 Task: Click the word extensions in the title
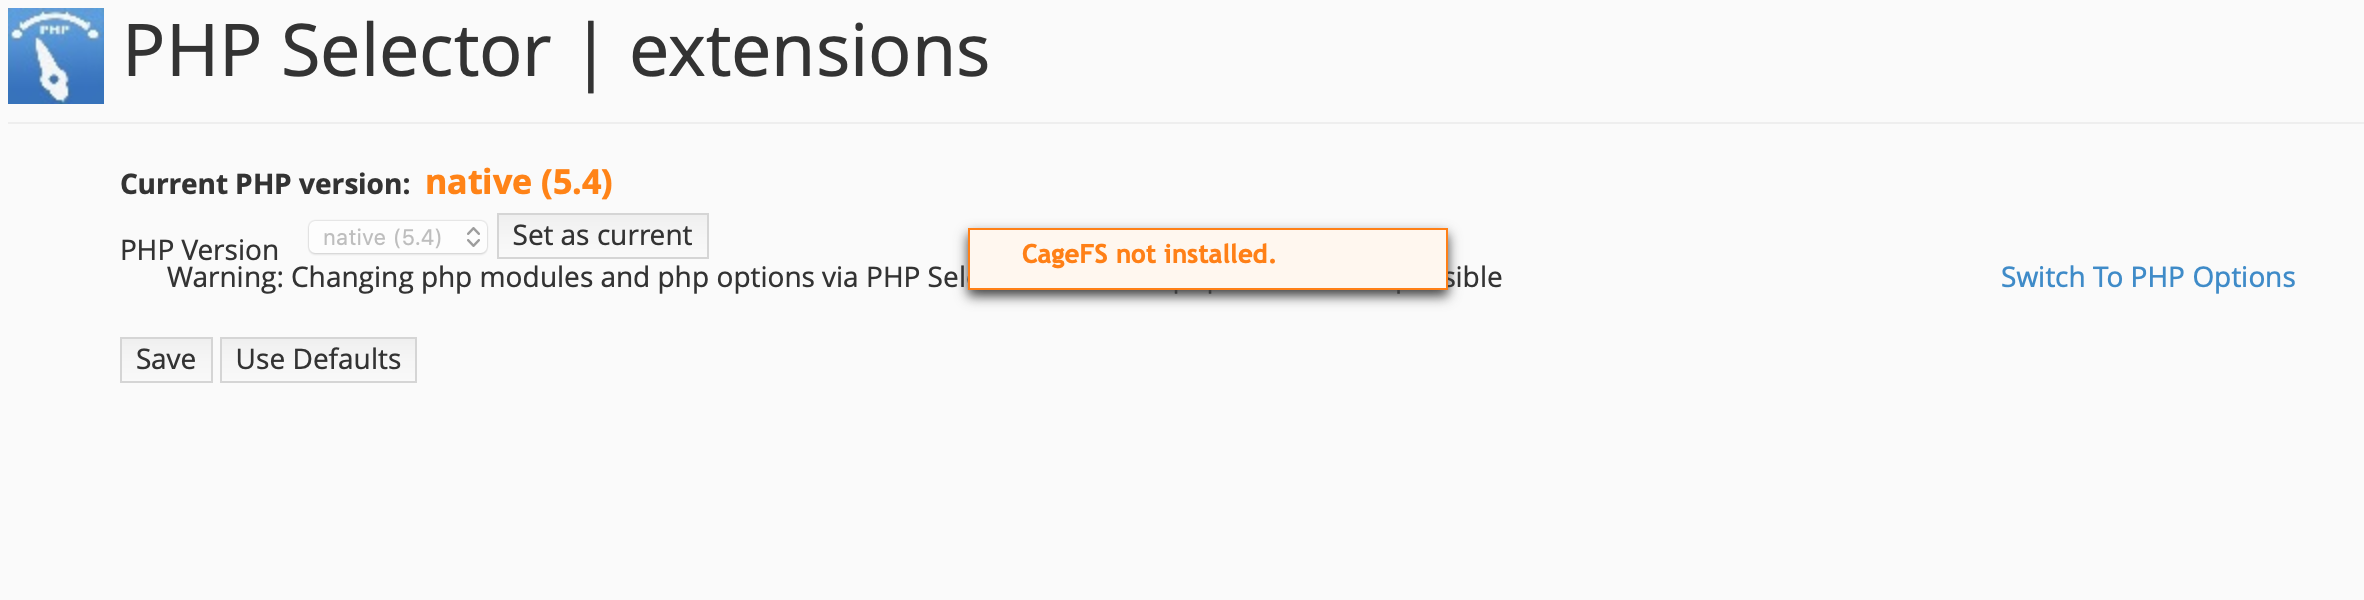click(809, 52)
